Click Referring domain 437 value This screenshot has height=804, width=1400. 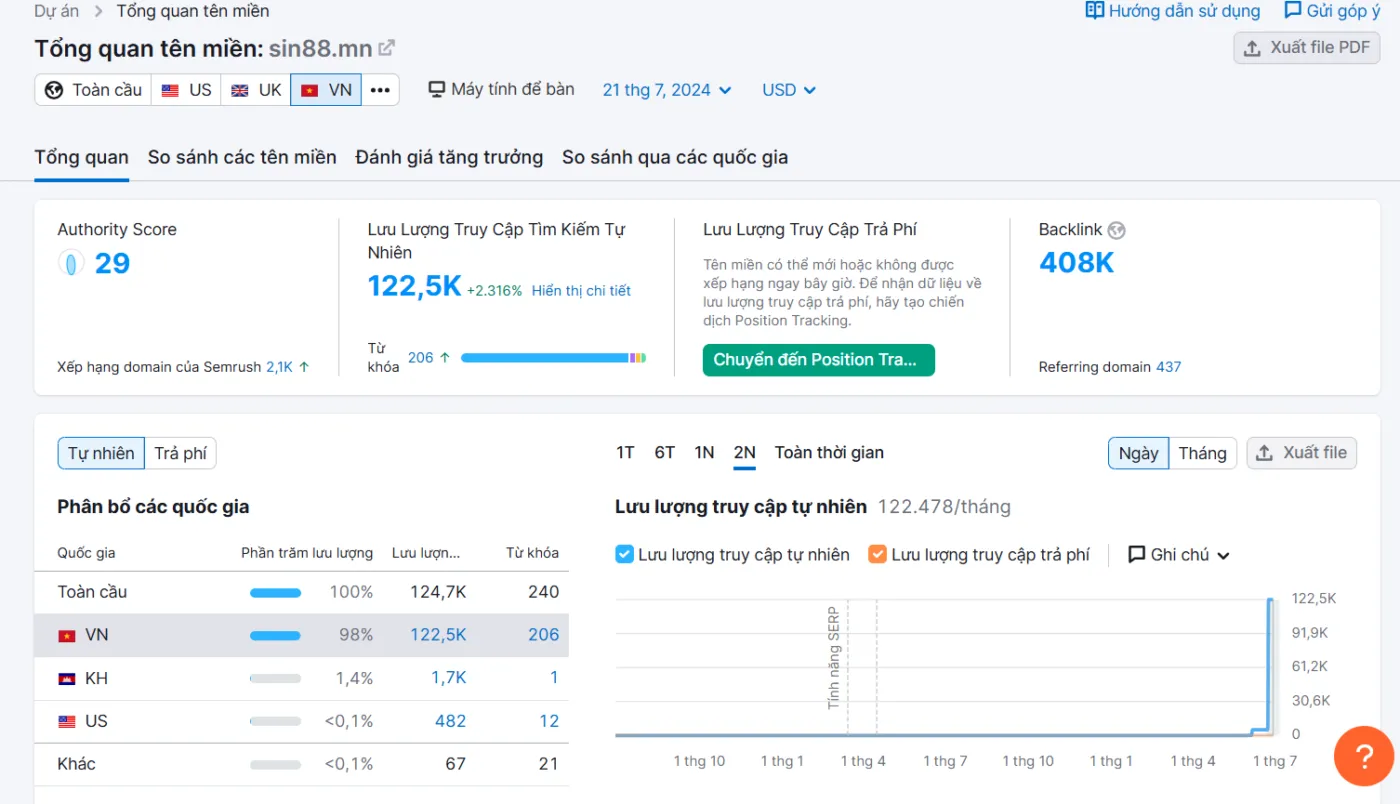pos(1169,367)
